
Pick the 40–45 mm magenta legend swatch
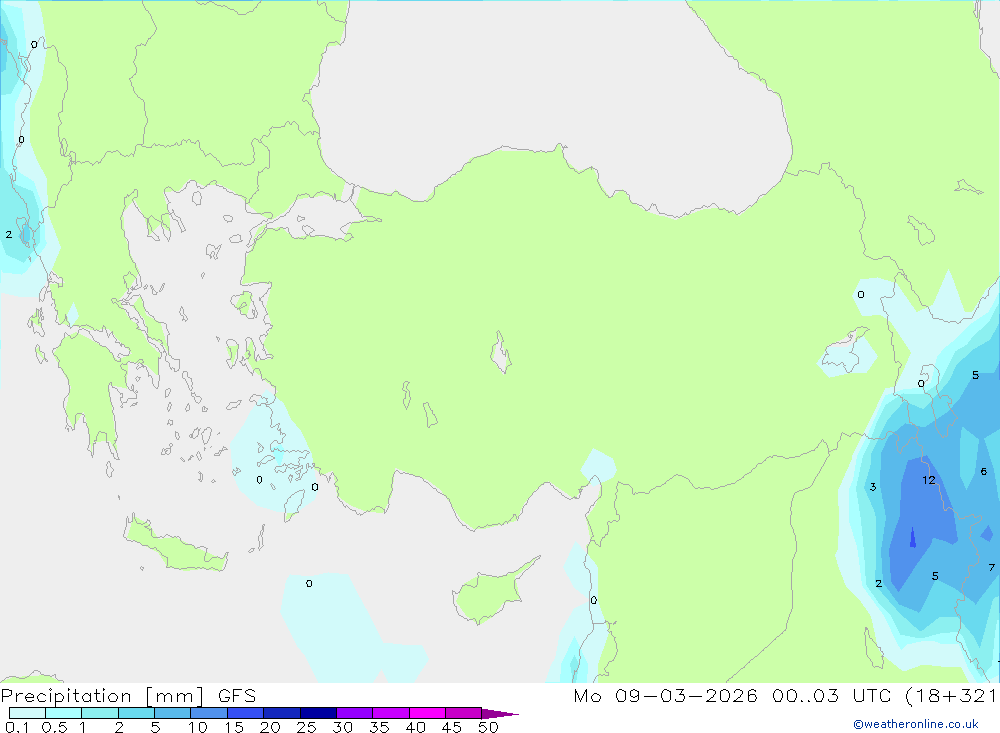click(x=427, y=713)
